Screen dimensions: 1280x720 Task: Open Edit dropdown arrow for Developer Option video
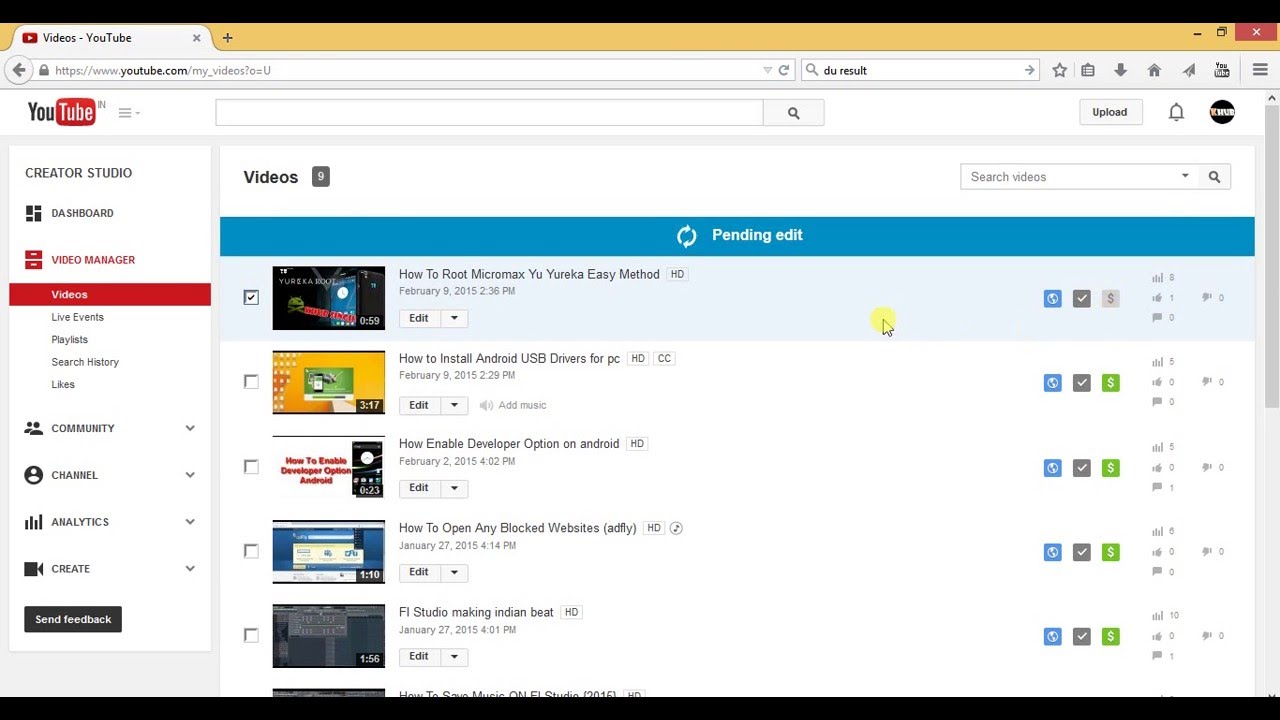454,488
